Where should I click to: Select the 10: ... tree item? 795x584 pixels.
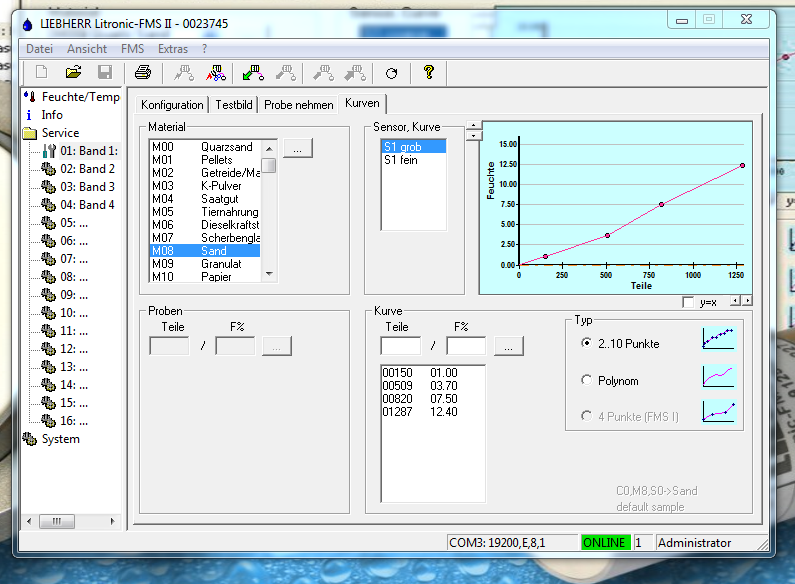[x=74, y=313]
